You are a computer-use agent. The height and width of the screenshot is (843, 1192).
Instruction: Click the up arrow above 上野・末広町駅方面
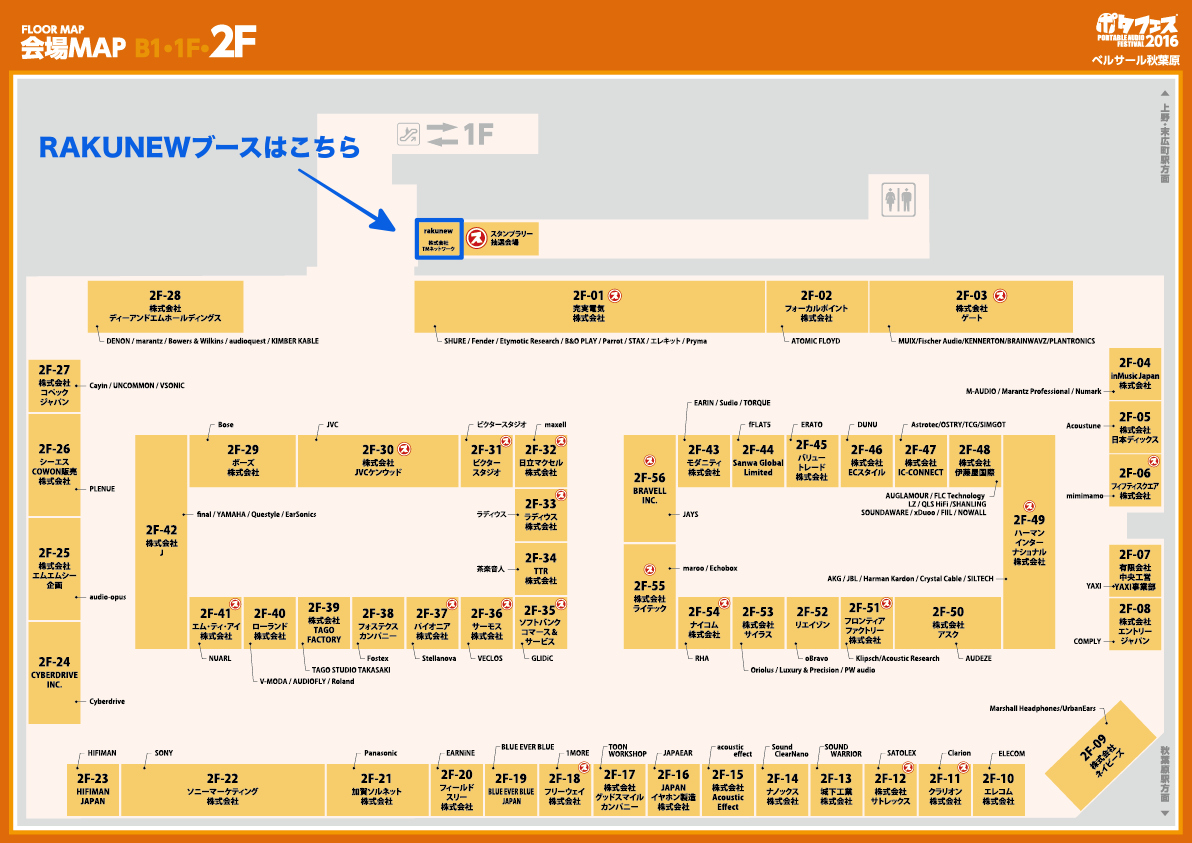1164,93
